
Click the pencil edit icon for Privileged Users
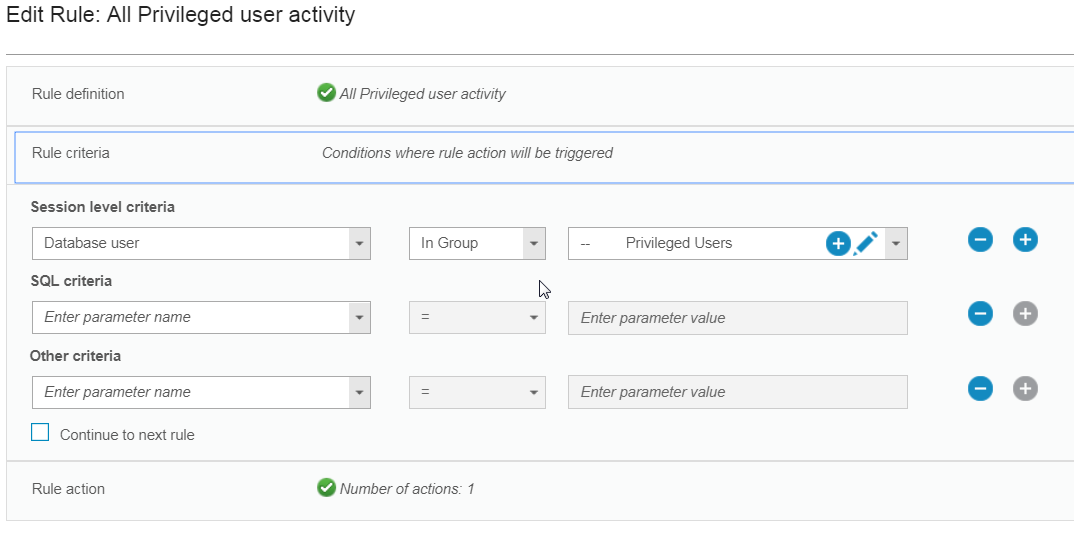[x=866, y=243]
